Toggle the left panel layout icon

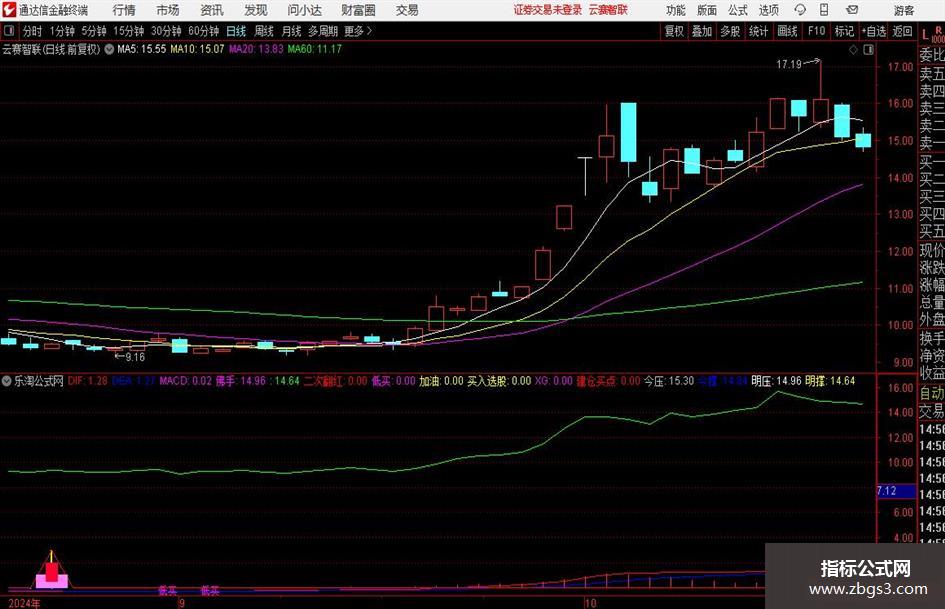pos(8,31)
